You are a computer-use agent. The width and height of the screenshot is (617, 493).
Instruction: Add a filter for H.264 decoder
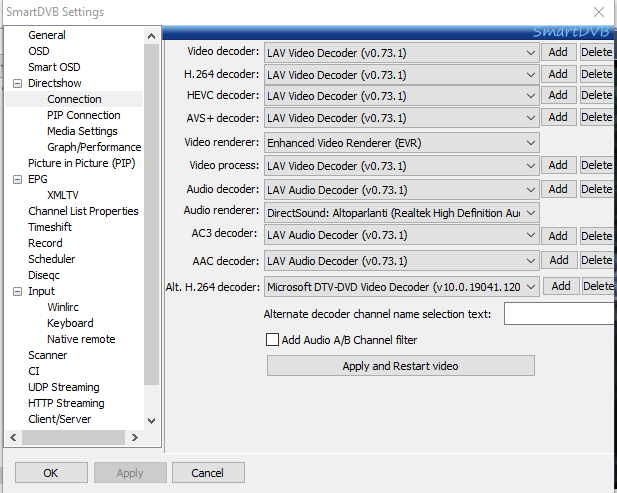tap(558, 74)
